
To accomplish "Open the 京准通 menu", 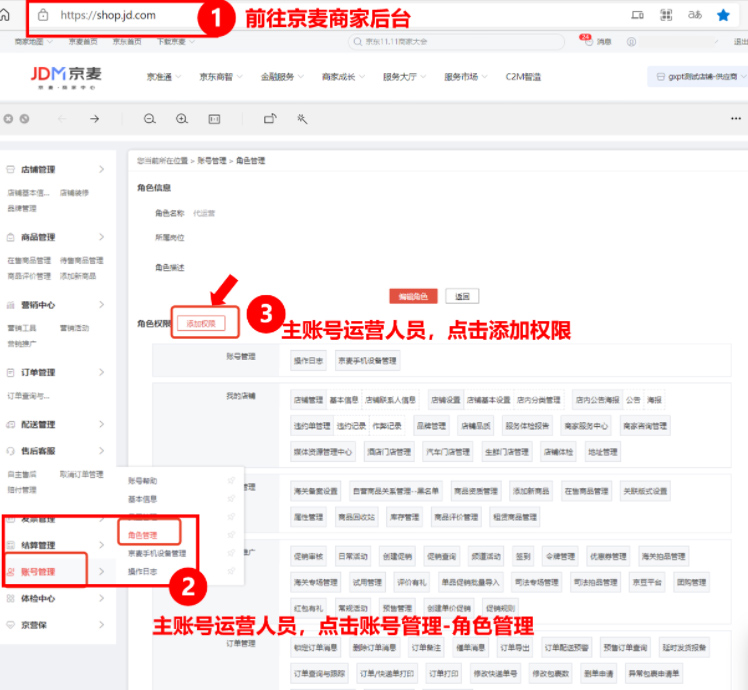I will coord(164,77).
